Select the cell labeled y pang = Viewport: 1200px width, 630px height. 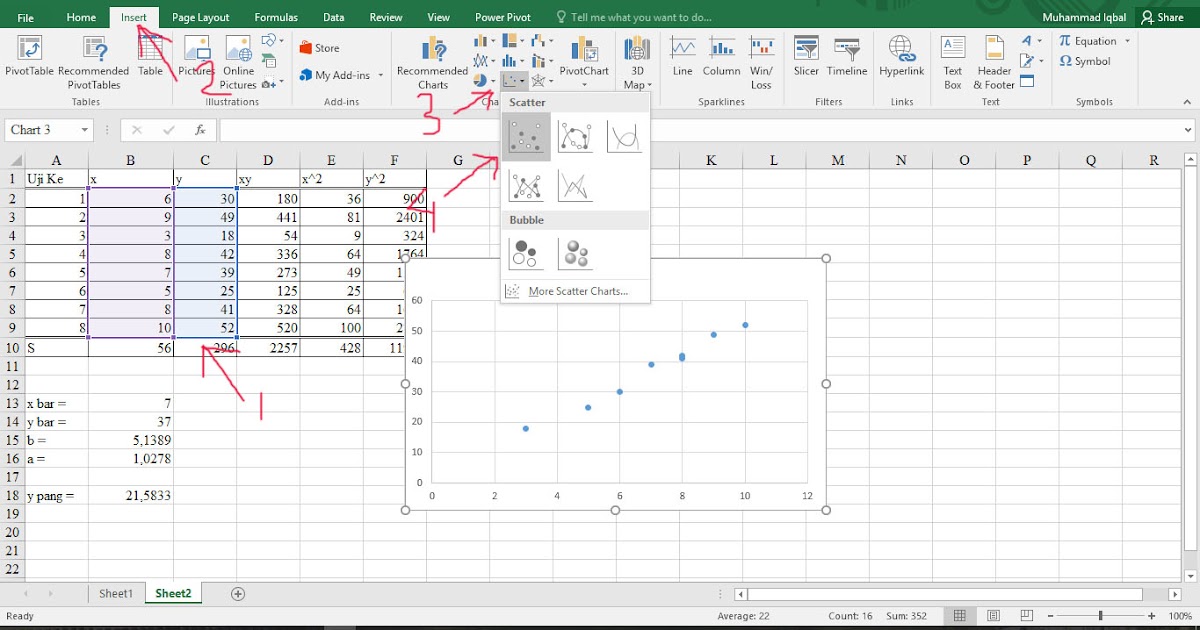point(56,495)
